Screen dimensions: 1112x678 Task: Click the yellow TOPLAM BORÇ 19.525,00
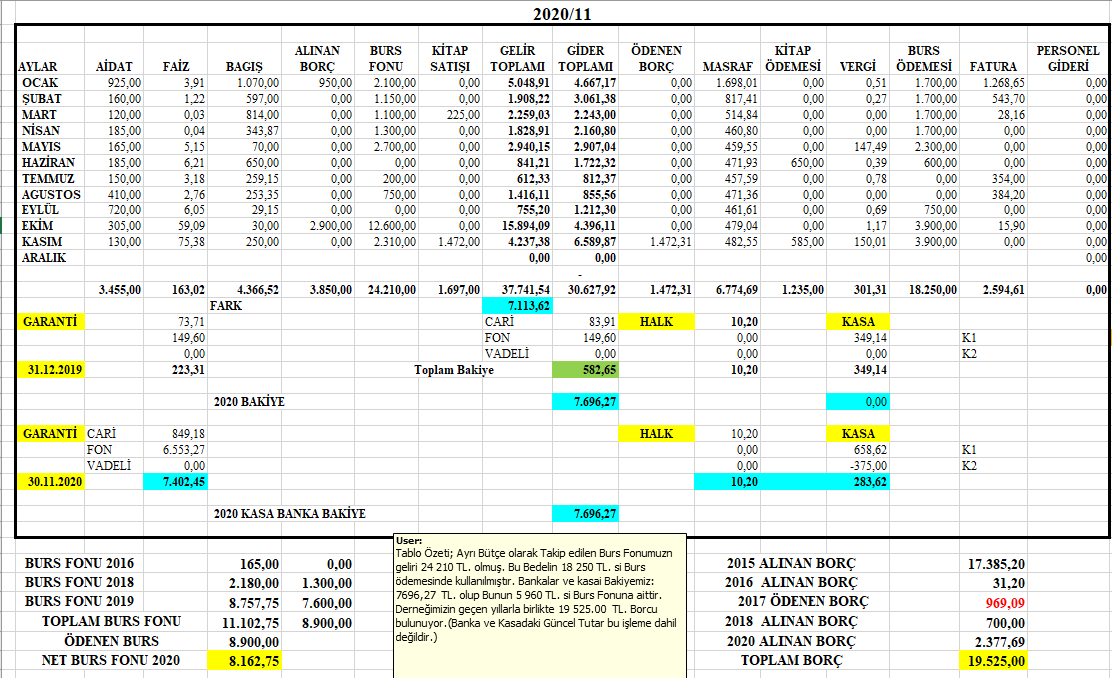click(993, 661)
